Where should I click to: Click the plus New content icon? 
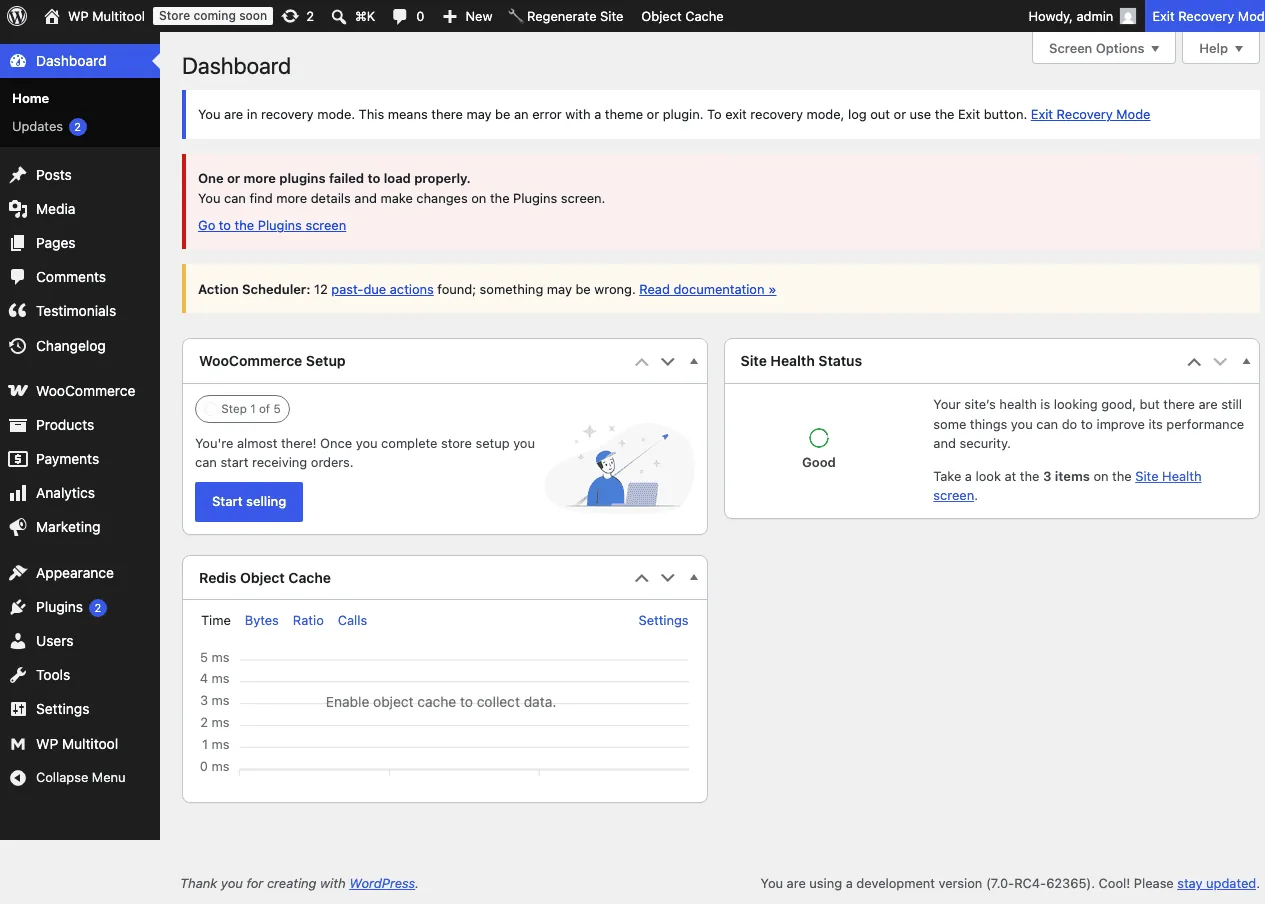(450, 16)
